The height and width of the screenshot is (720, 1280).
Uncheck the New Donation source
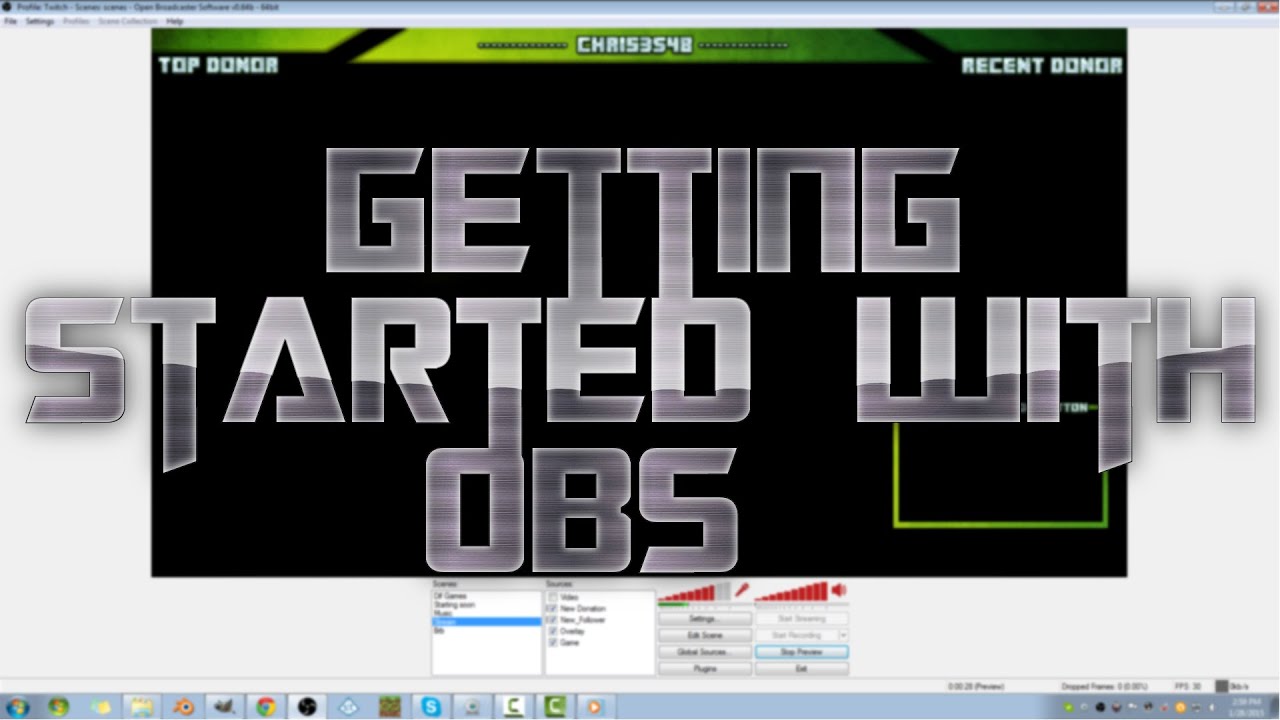pyautogui.click(x=552, y=608)
